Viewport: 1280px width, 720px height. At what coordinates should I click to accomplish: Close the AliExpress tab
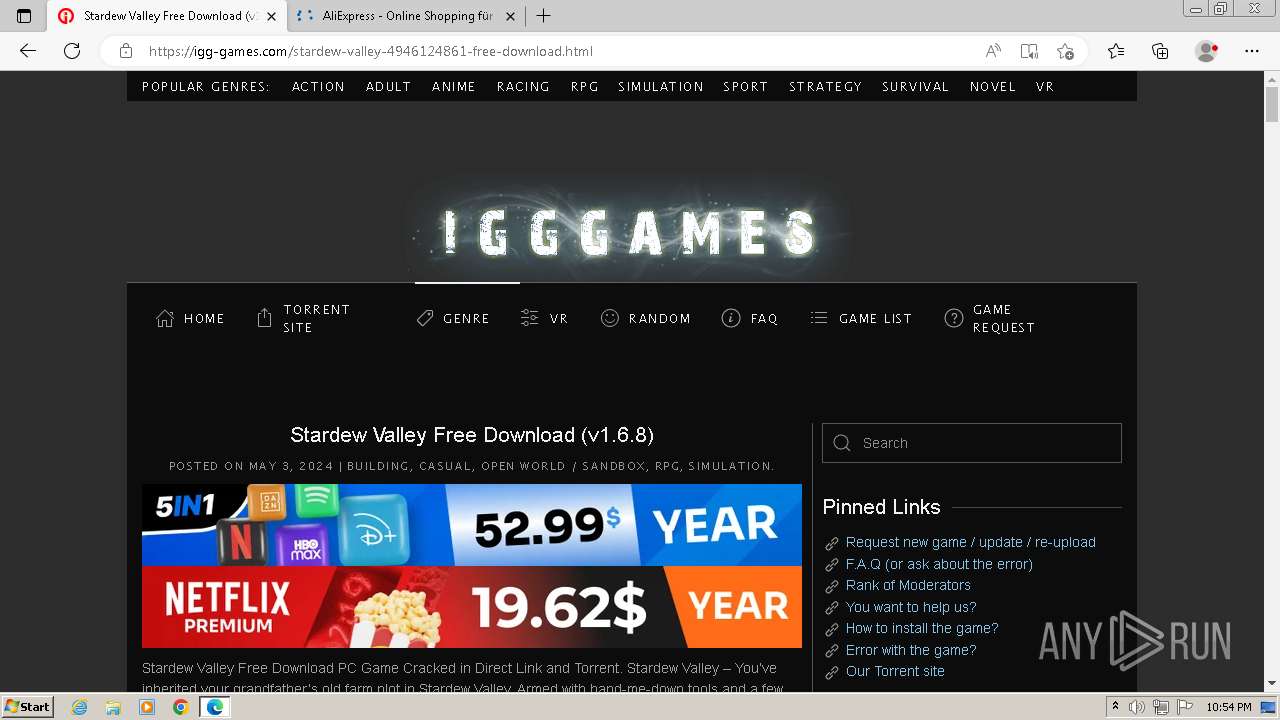510,16
